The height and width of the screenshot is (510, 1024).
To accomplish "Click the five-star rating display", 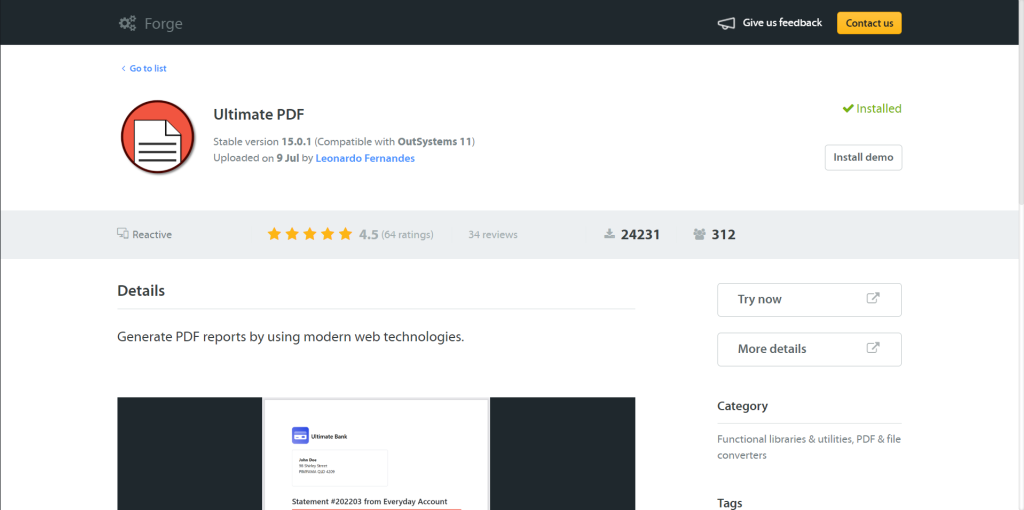I will (x=309, y=234).
